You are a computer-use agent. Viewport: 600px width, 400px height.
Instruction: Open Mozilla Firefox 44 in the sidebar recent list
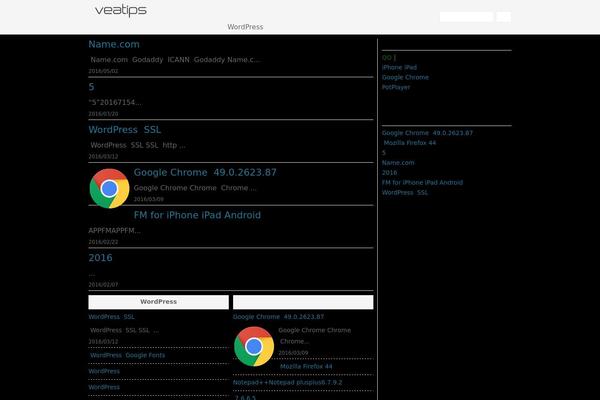click(409, 143)
